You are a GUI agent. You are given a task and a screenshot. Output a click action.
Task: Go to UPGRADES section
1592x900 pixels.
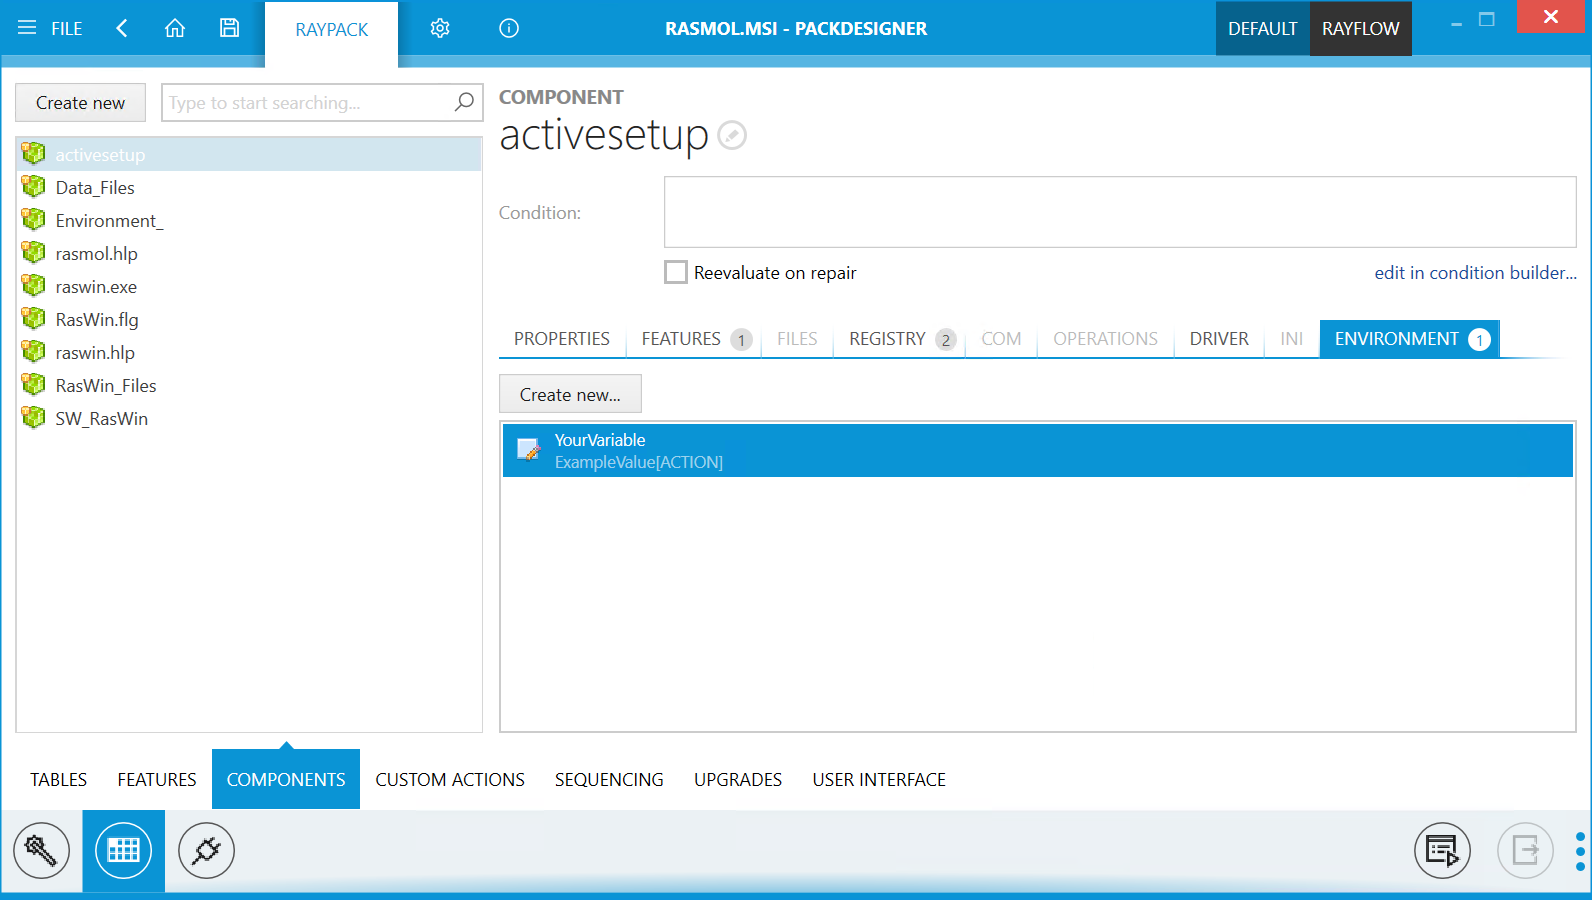click(x=738, y=779)
